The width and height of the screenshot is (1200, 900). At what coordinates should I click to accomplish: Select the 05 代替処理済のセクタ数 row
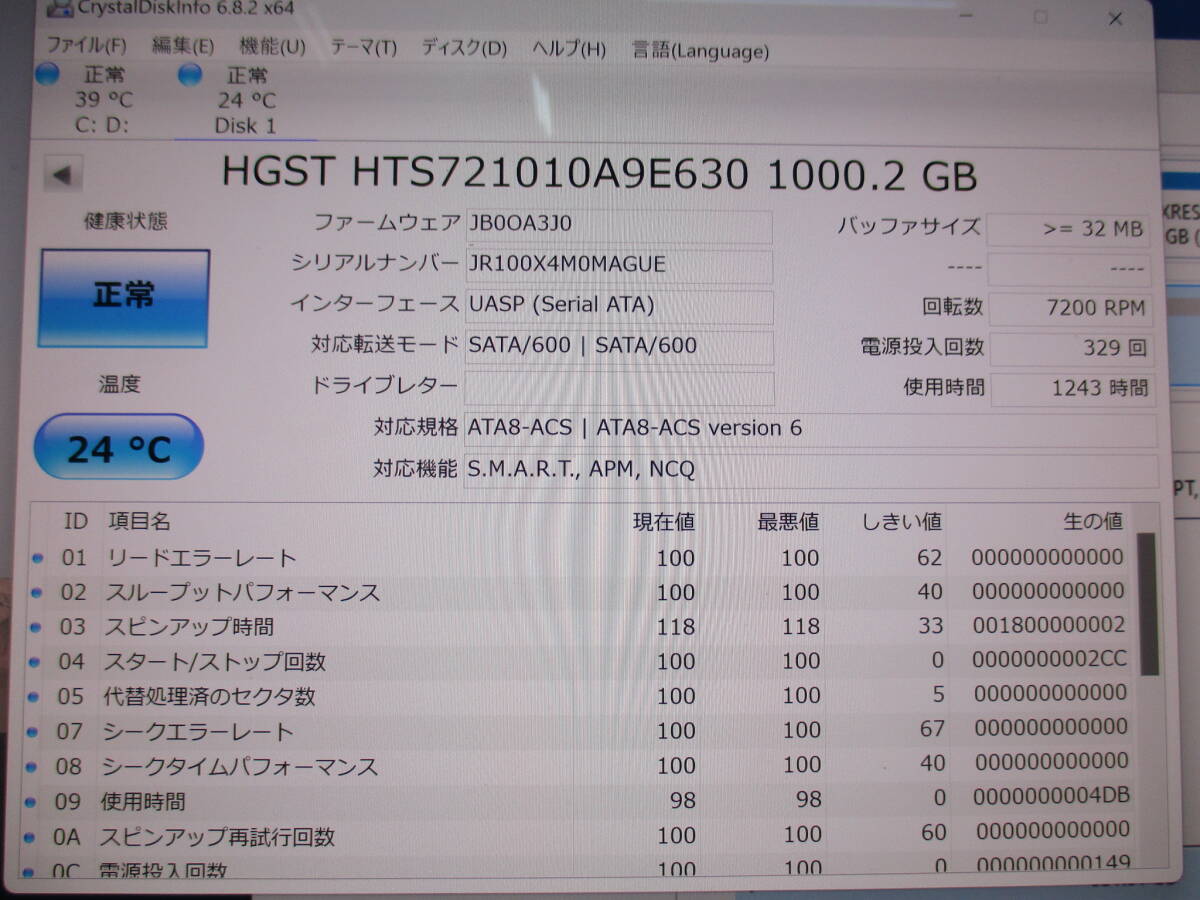[580, 696]
